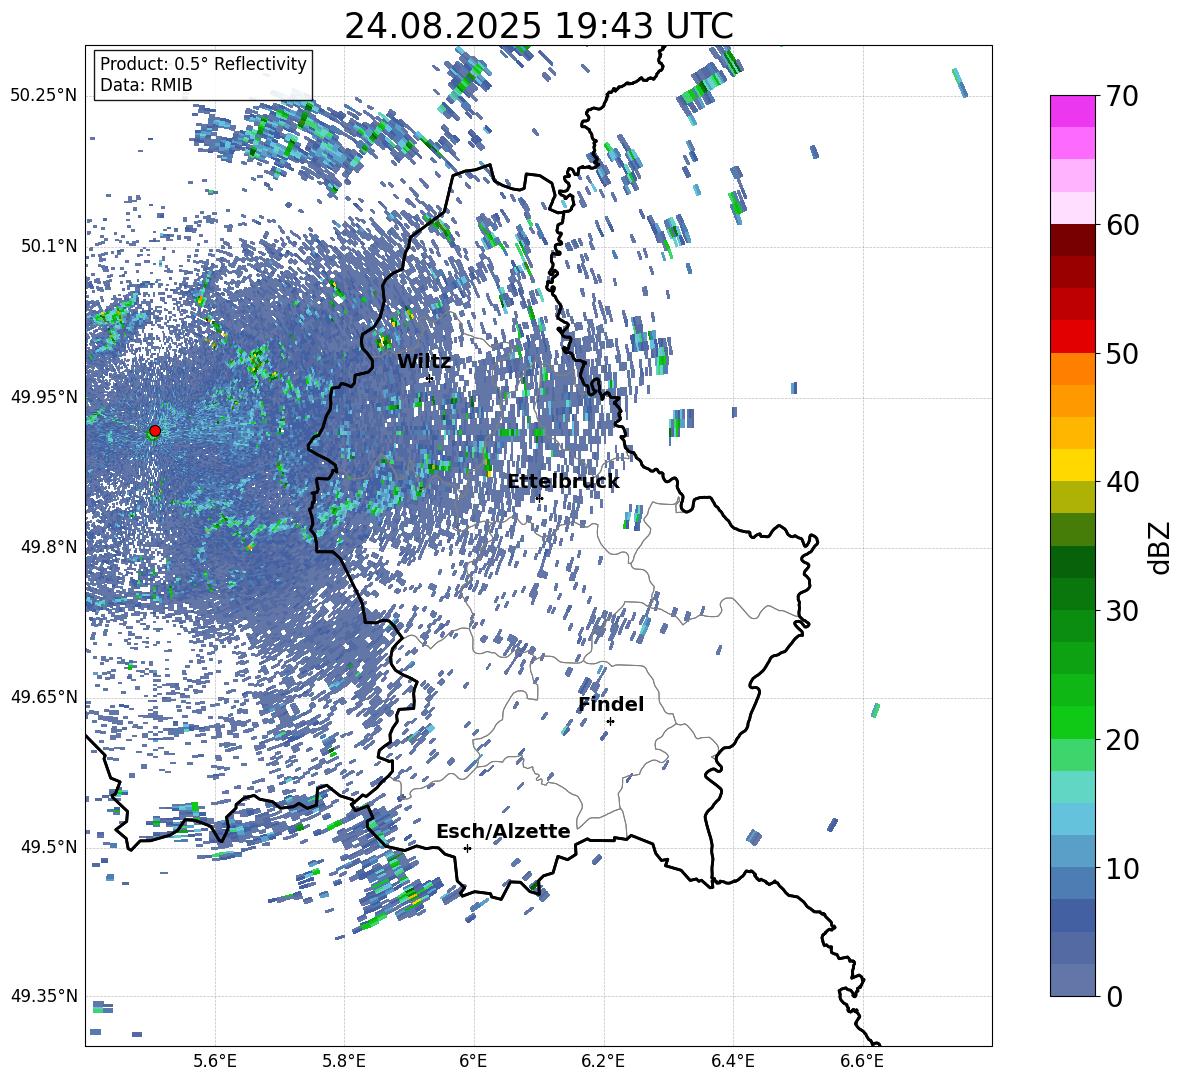
Task: Click the 49.8°N latitude label
Action: [x=49, y=547]
